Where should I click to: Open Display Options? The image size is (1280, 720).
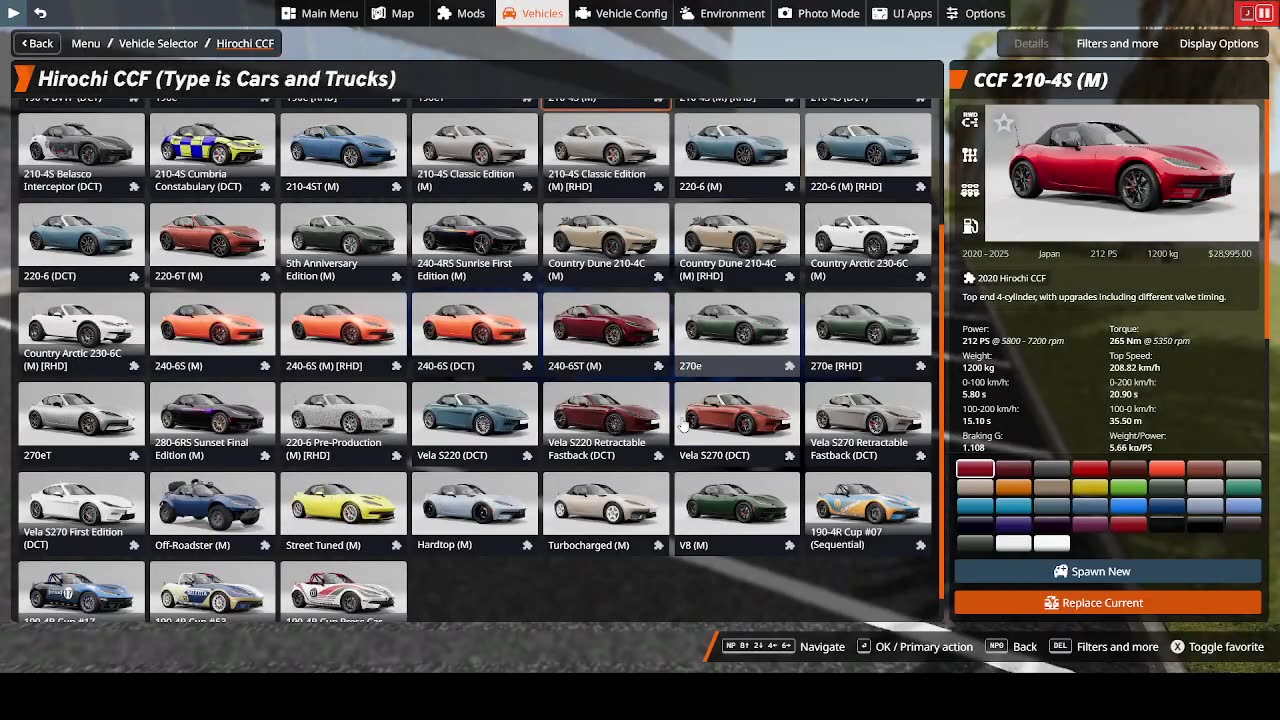pos(1218,44)
